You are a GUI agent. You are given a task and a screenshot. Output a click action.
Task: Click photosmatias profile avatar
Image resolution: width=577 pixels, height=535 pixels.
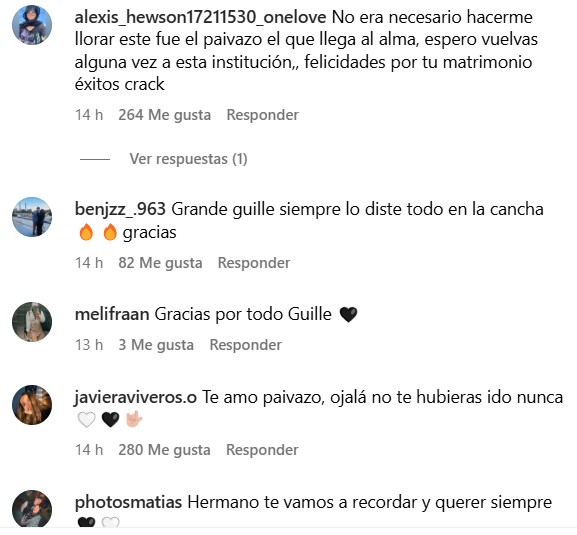(32, 510)
